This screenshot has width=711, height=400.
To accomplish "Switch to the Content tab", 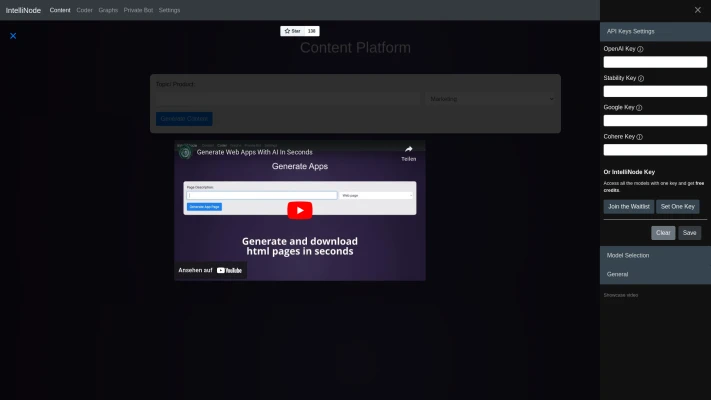I will click(x=60, y=10).
